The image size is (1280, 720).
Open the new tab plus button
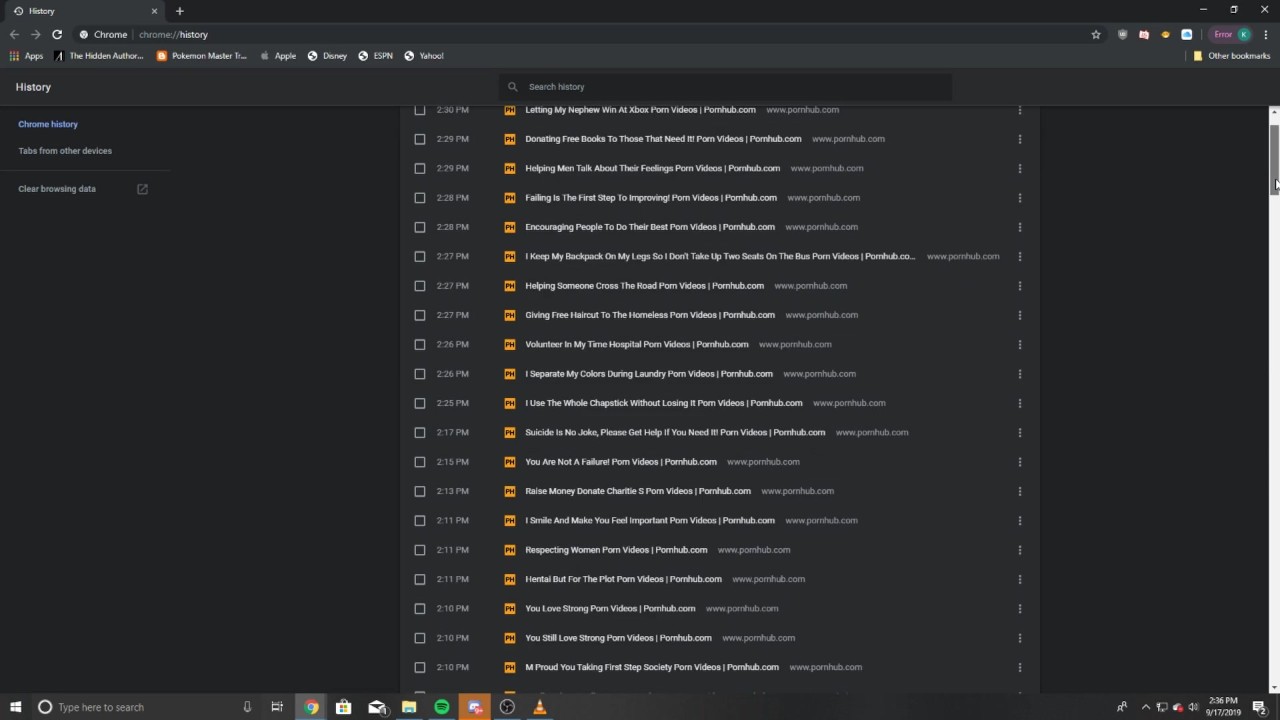click(x=180, y=11)
